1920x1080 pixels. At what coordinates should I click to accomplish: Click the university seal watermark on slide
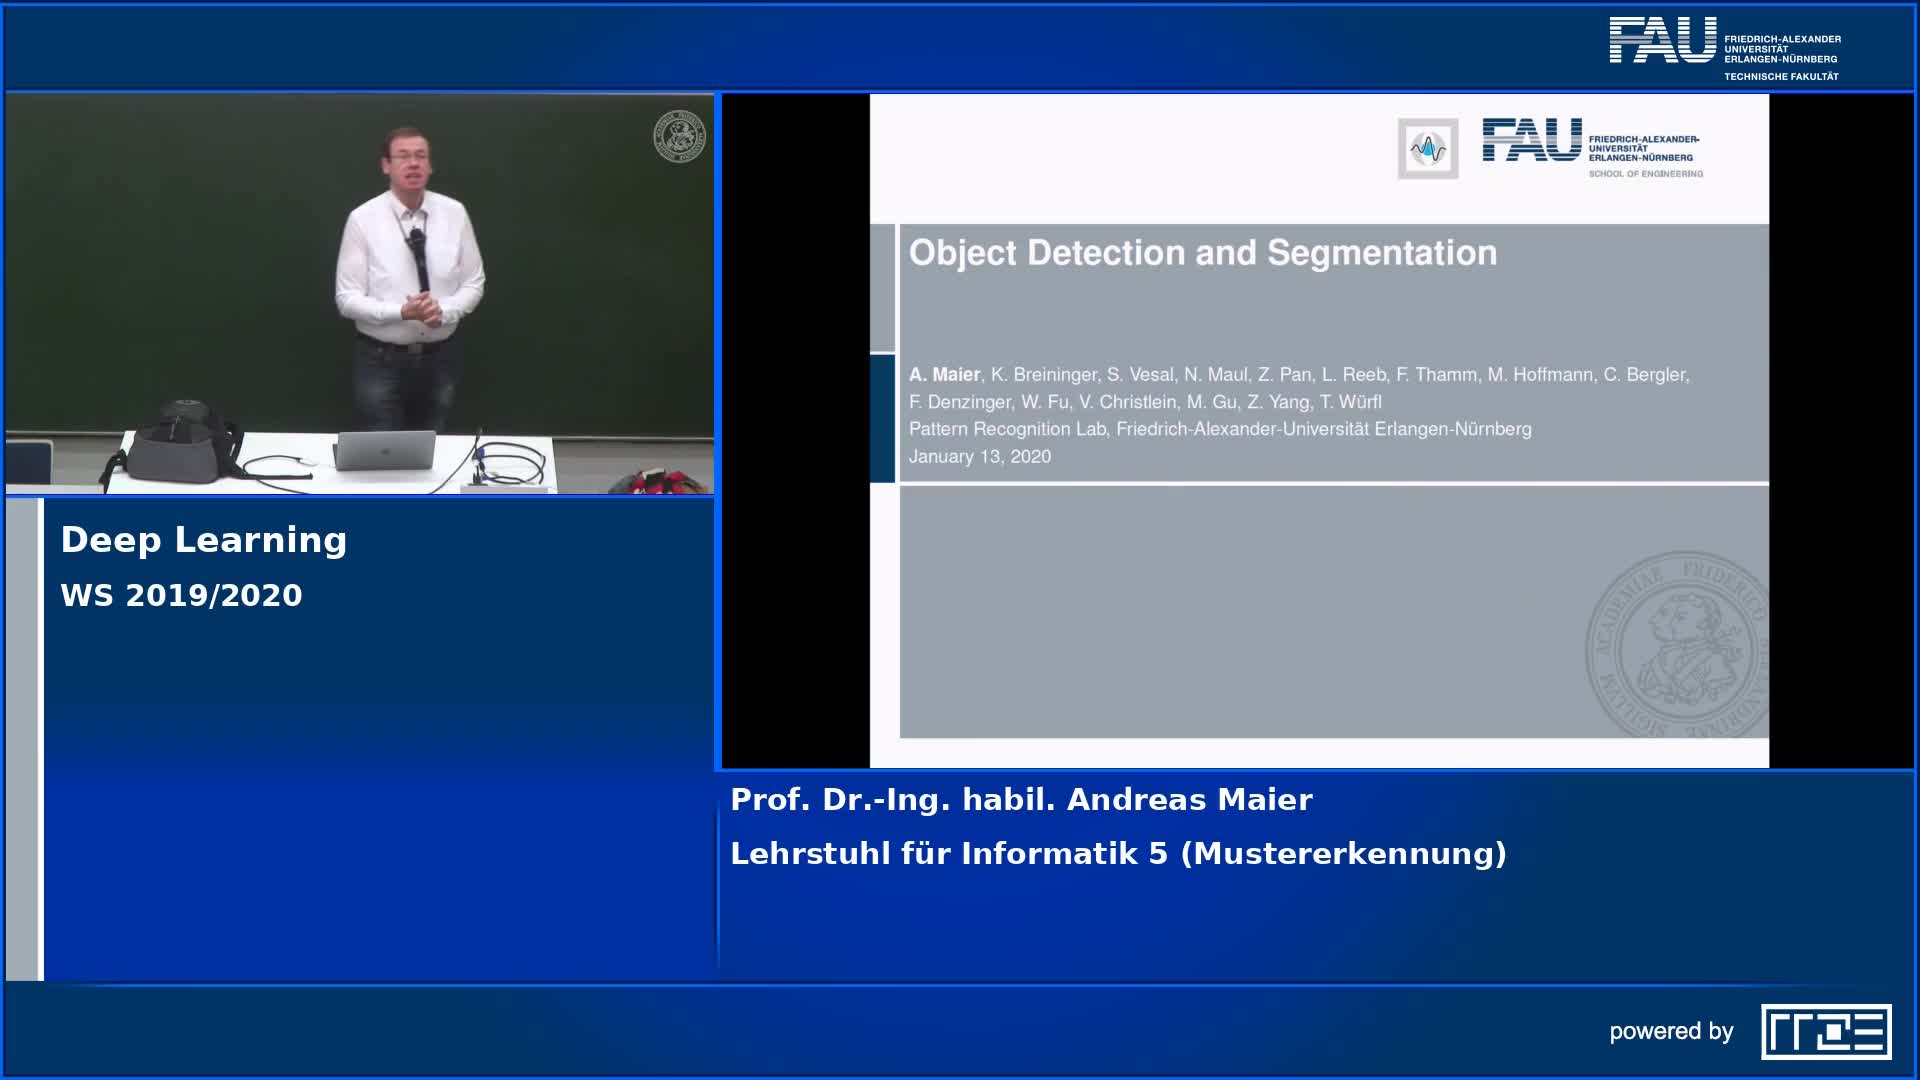click(1680, 646)
